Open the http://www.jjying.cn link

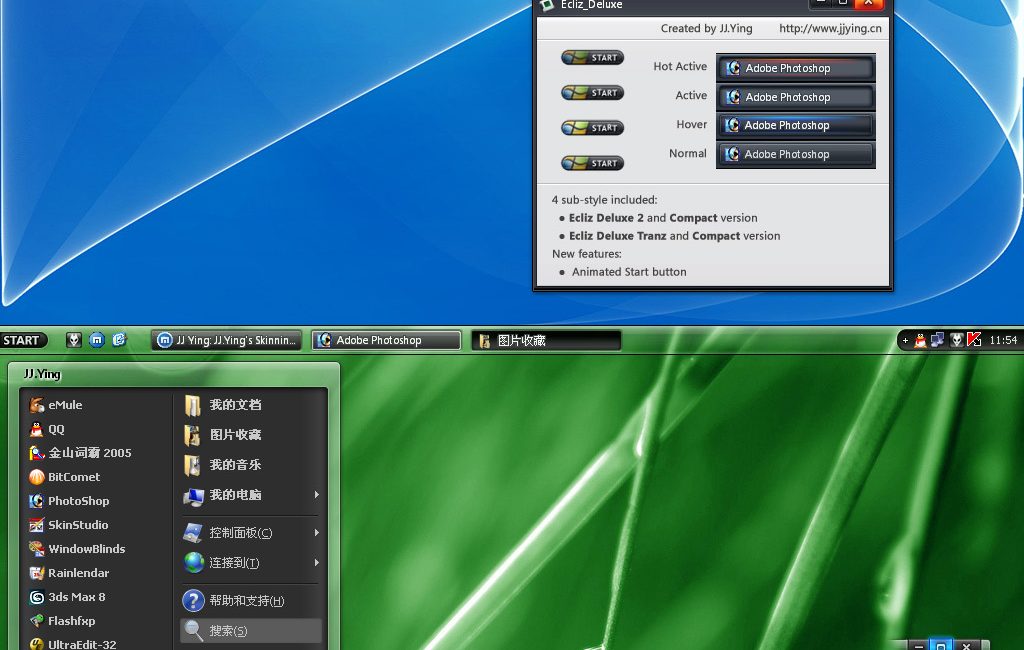[x=830, y=28]
